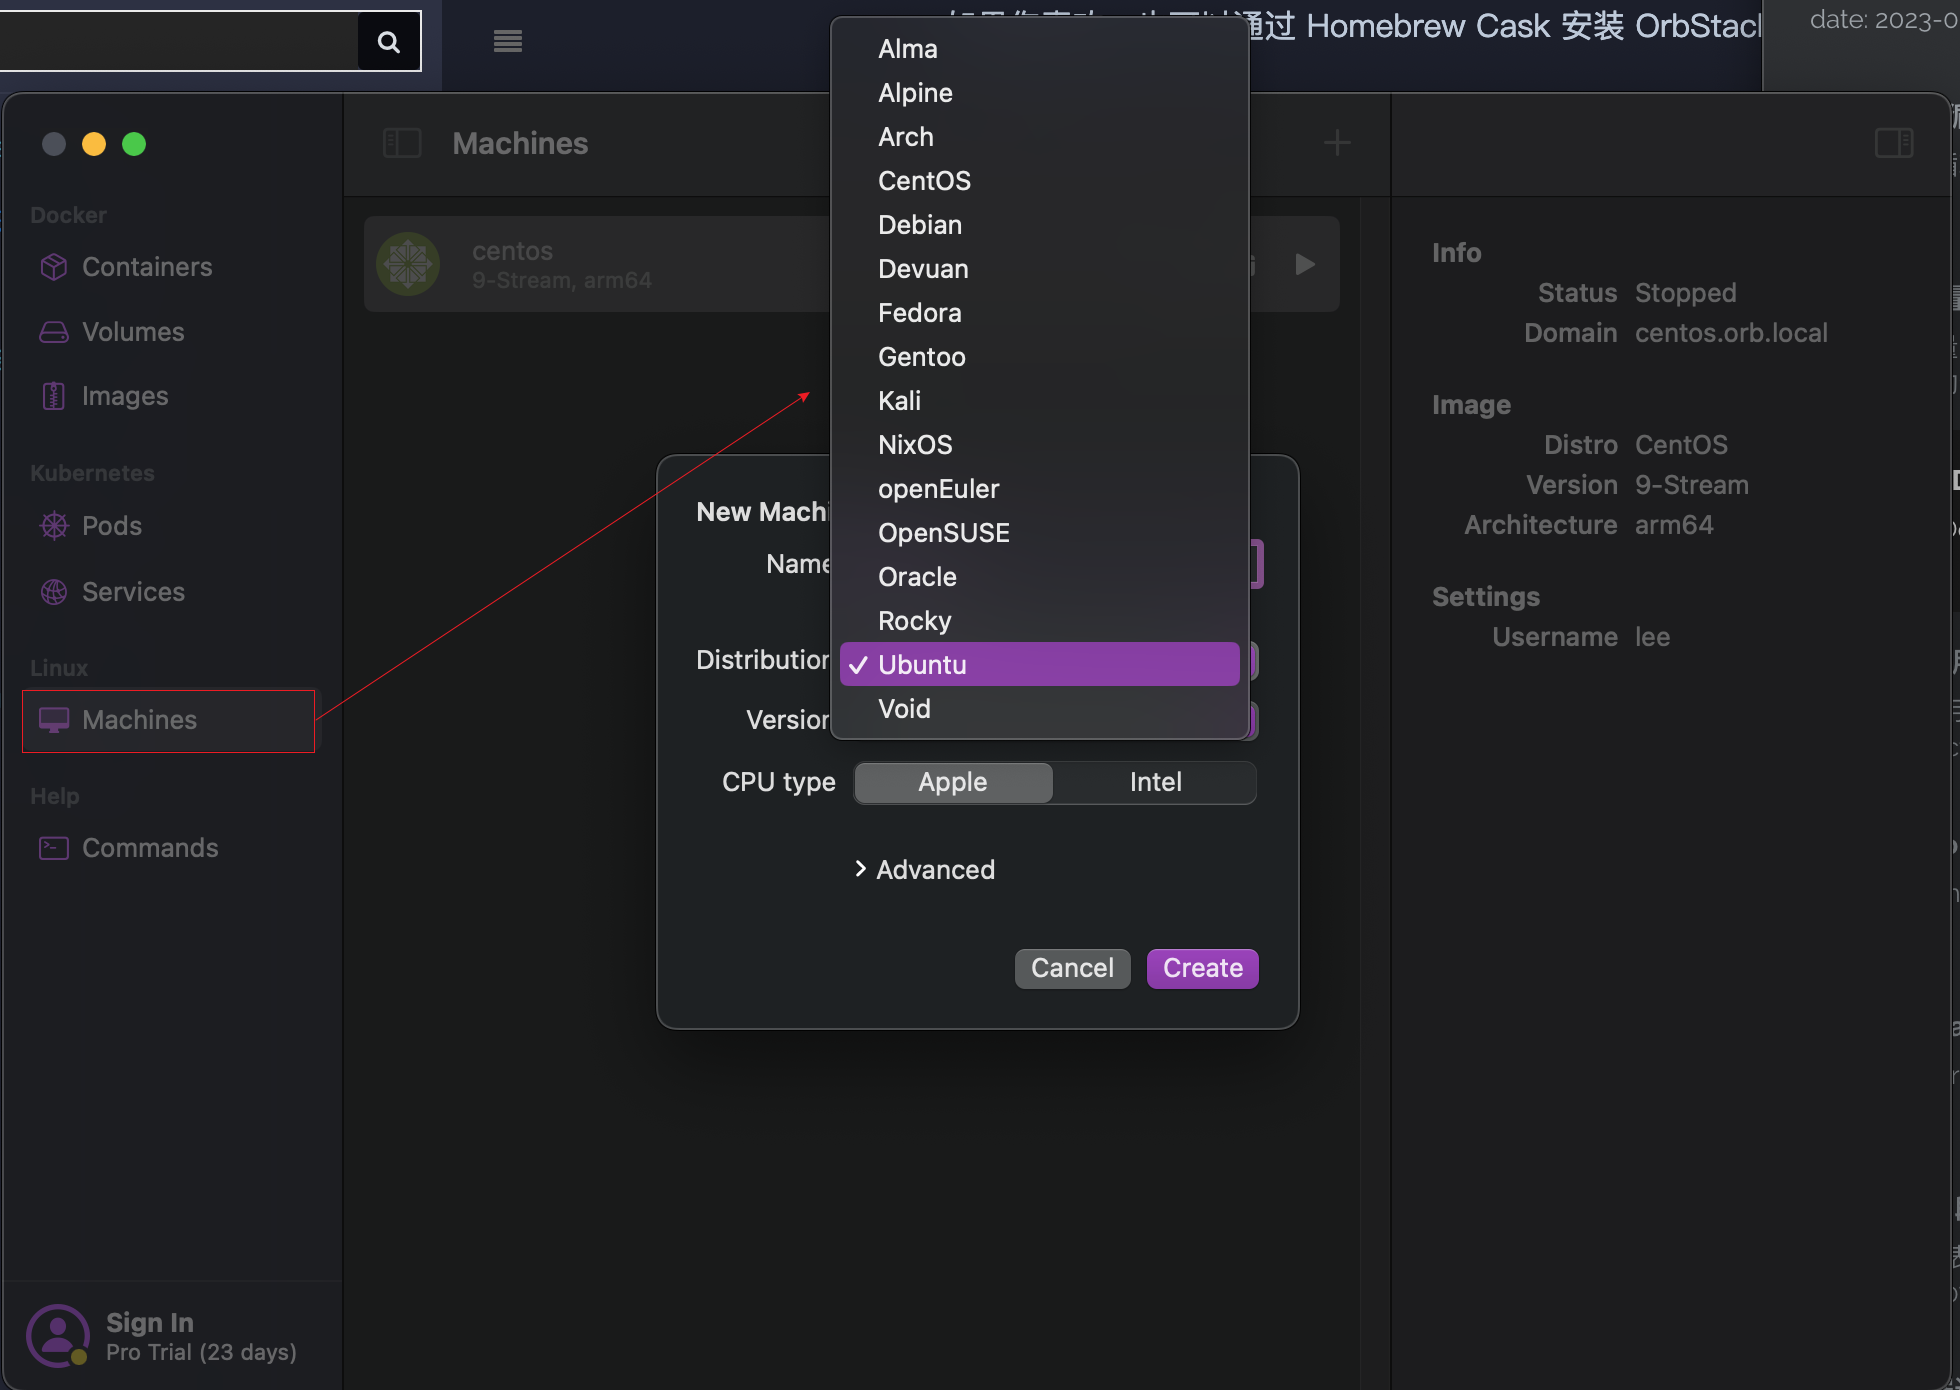Click the search magnifier button
The height and width of the screenshot is (1390, 1960).
(x=389, y=41)
